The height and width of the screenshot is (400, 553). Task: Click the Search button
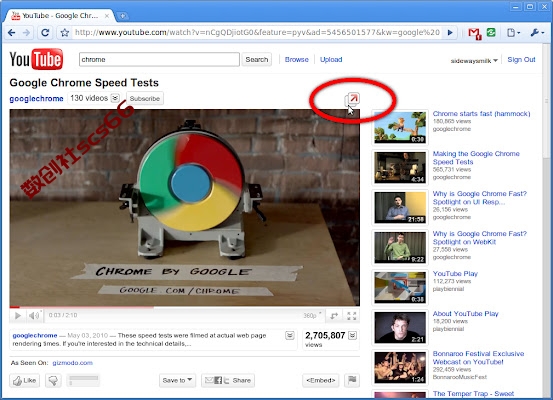pyautogui.click(x=256, y=59)
